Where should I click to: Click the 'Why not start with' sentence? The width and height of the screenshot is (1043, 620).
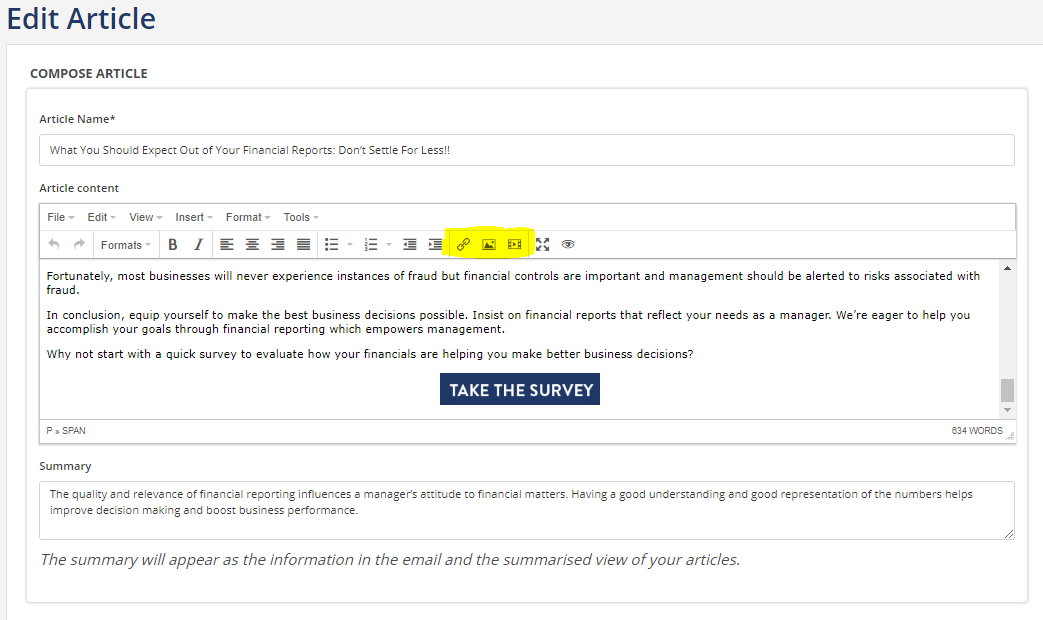tap(370, 354)
